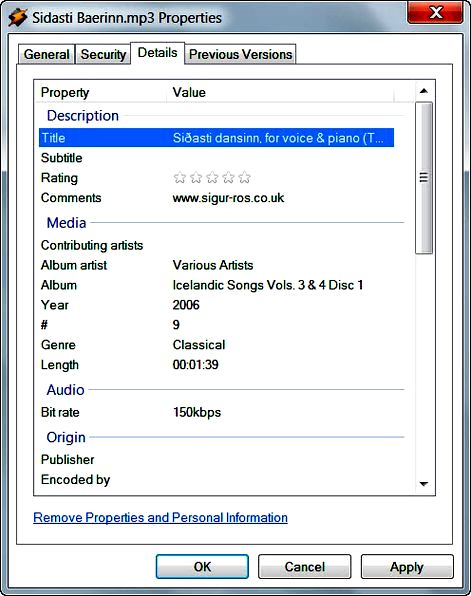
Task: Click the 00:01:39 length value
Action: 195,365
